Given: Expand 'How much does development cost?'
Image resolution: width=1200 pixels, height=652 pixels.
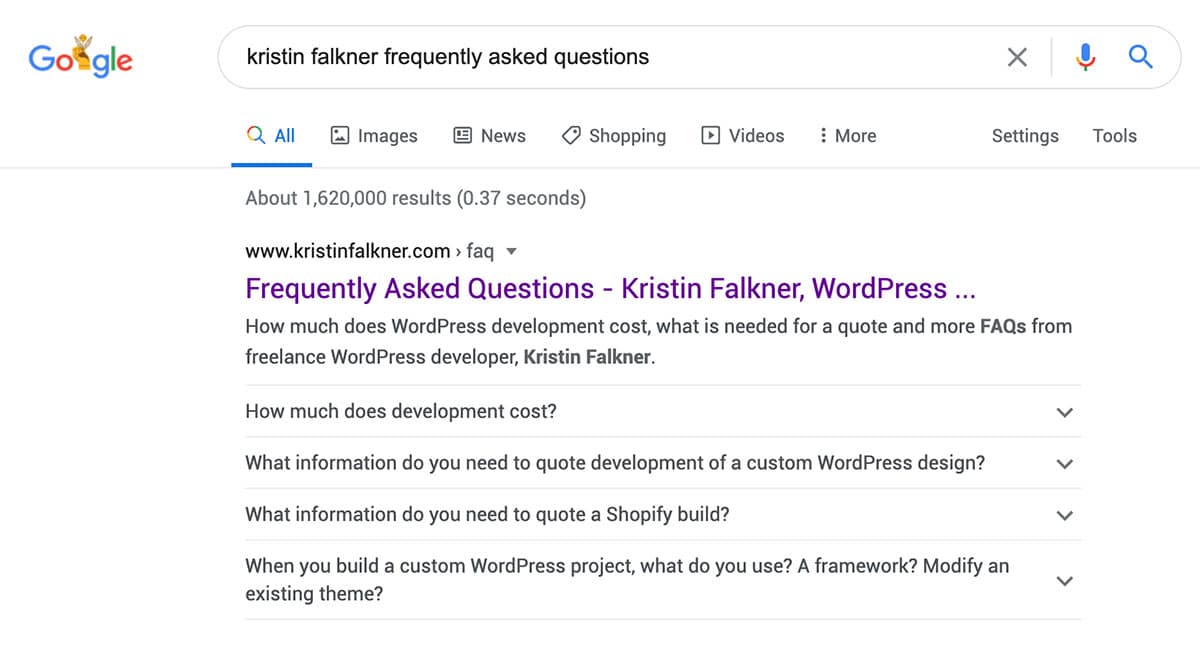Looking at the screenshot, I should (662, 411).
